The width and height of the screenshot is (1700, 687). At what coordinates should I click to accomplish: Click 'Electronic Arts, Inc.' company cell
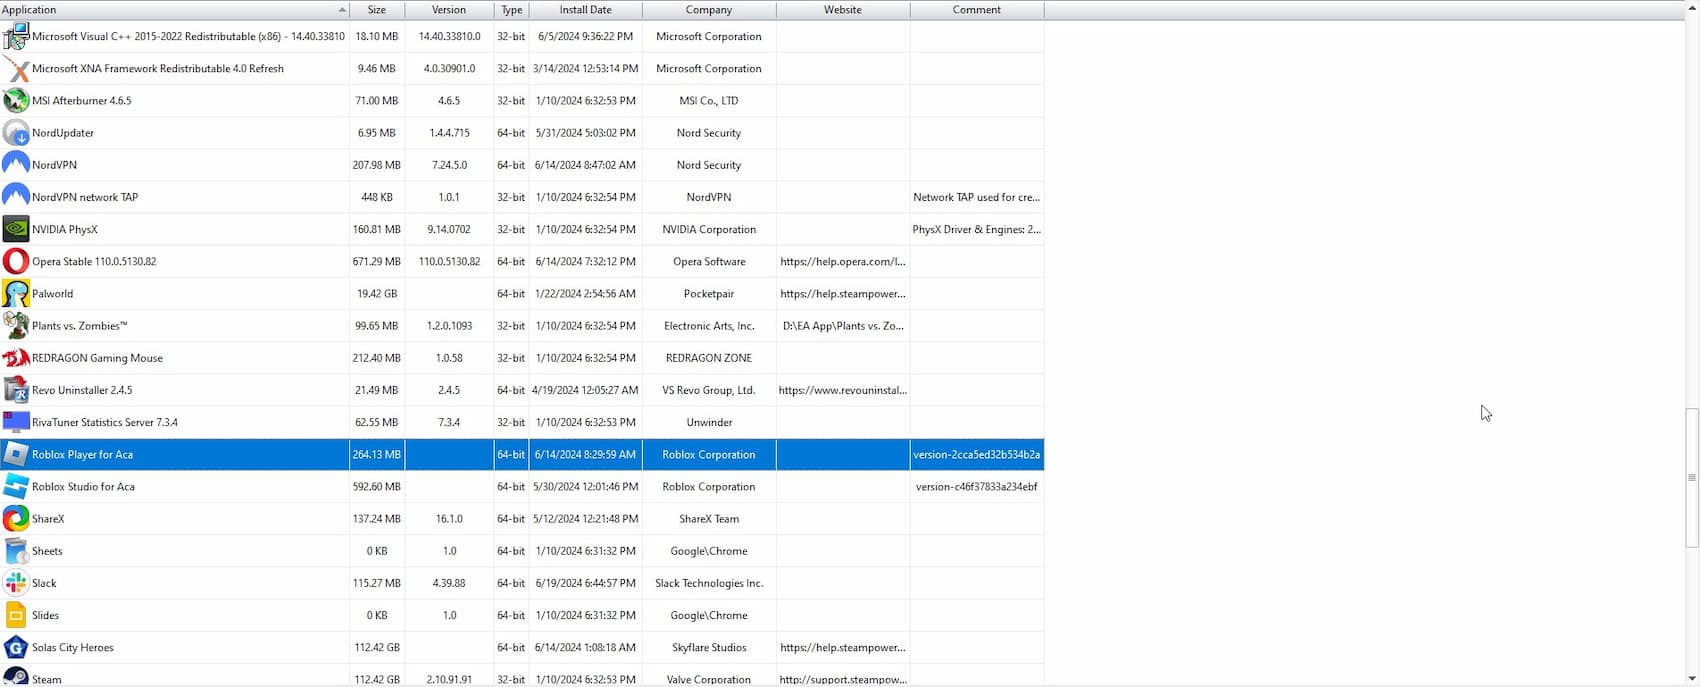tap(709, 326)
